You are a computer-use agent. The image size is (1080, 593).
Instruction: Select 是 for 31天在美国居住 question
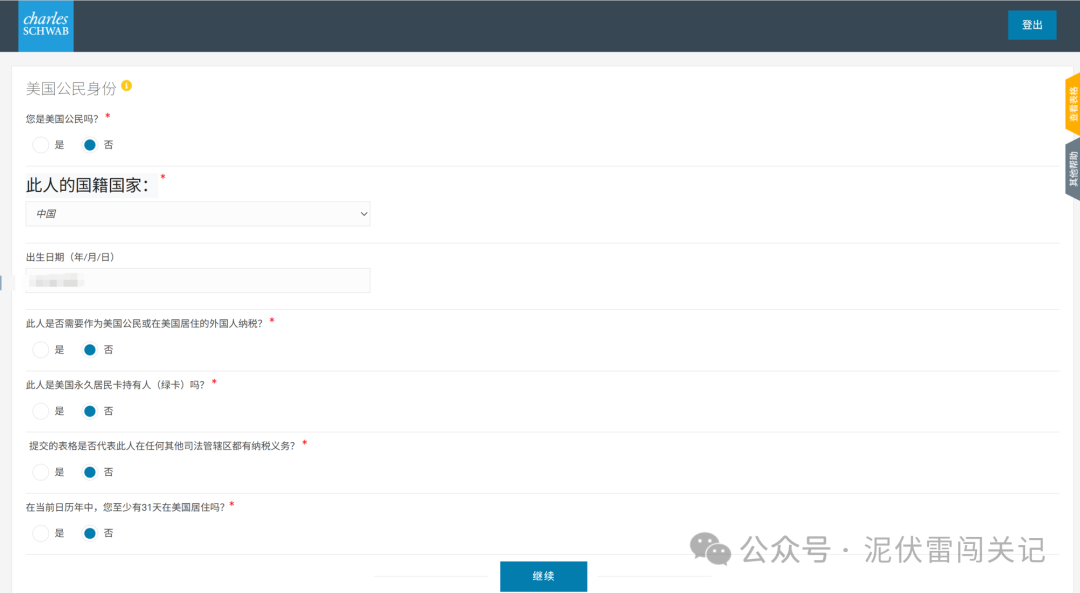[x=41, y=533]
